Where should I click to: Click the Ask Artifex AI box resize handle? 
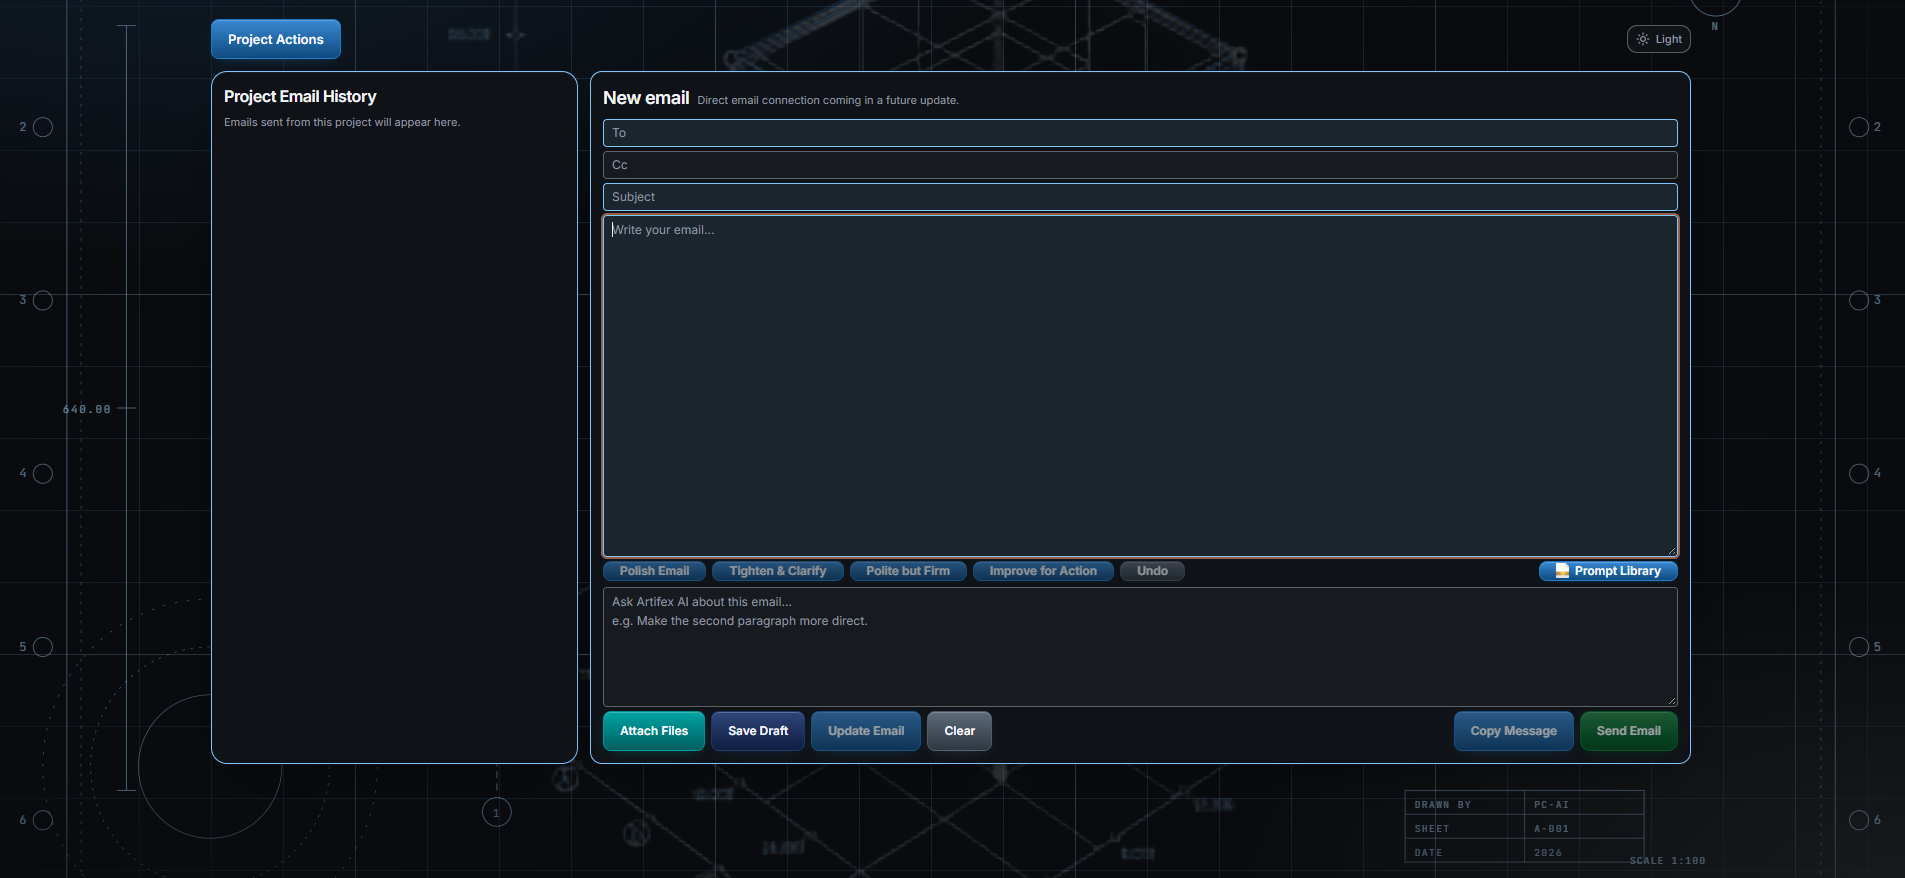(1671, 700)
